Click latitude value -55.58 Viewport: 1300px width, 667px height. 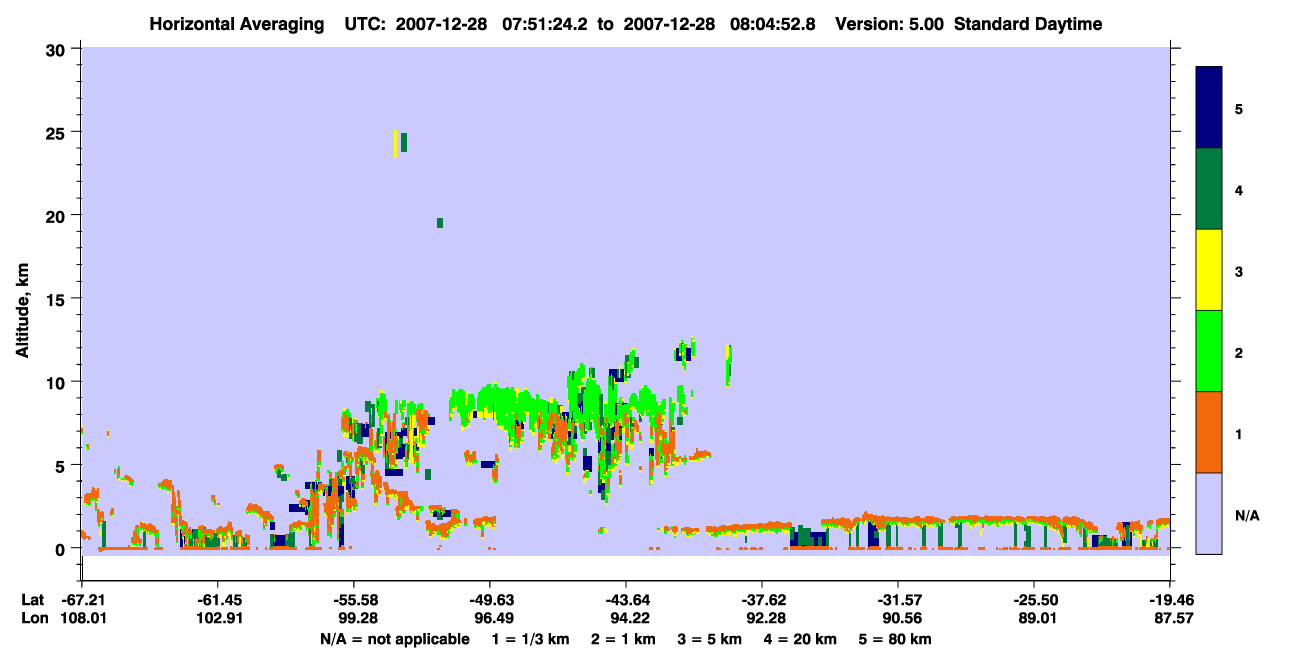click(x=354, y=600)
